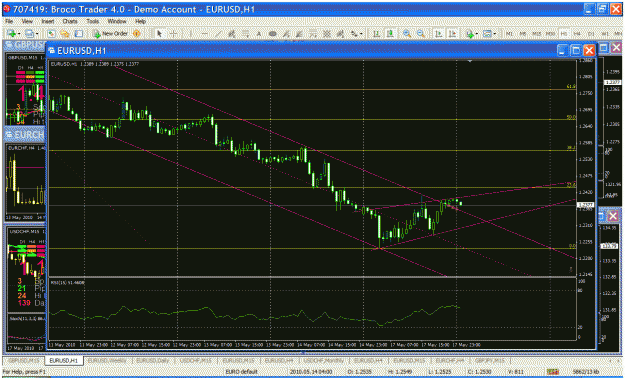Screen dimensions: 625x378
Task: Select the Cursor arrow tool
Action: pos(159,34)
